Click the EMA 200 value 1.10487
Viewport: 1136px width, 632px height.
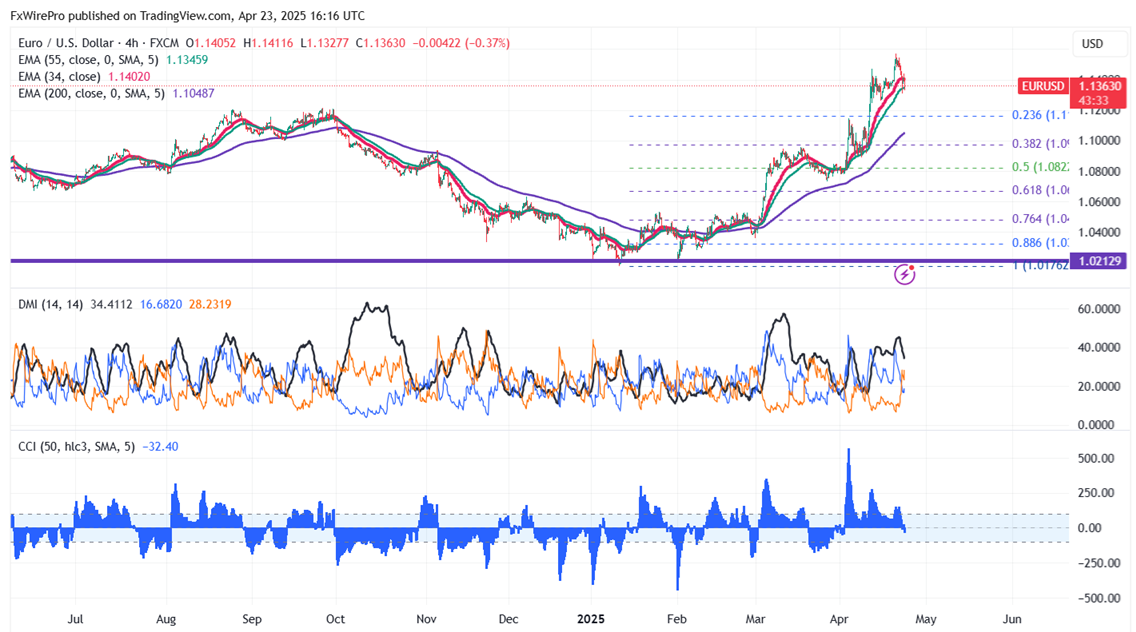click(193, 93)
